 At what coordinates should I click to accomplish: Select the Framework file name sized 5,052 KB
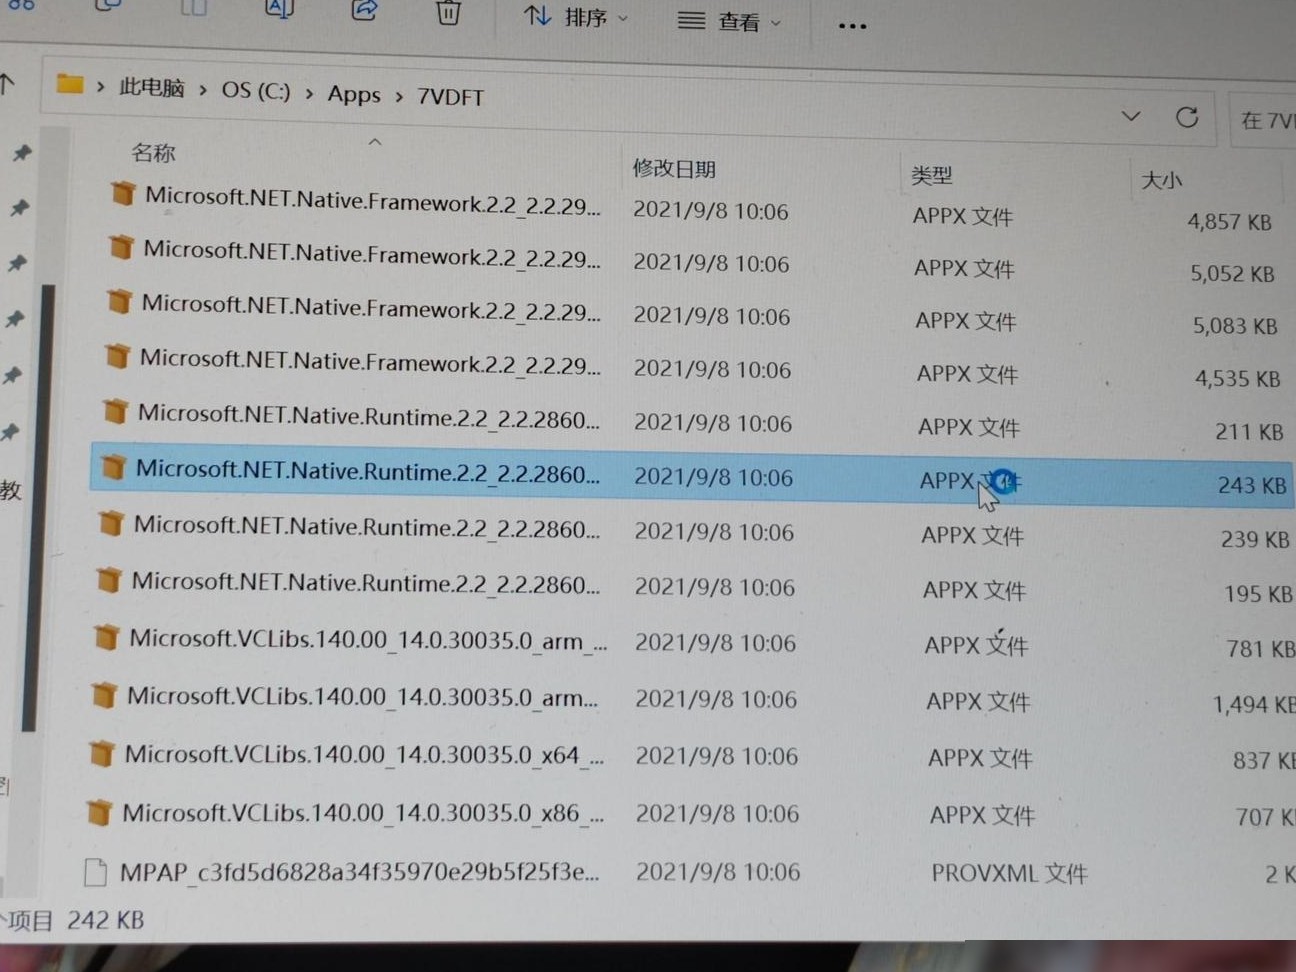[372, 254]
